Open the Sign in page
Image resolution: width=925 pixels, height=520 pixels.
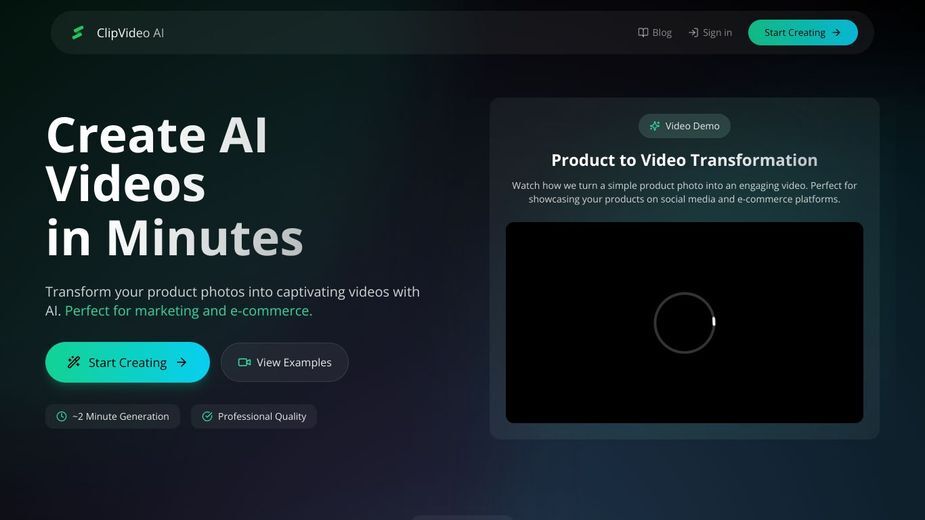pyautogui.click(x=710, y=32)
